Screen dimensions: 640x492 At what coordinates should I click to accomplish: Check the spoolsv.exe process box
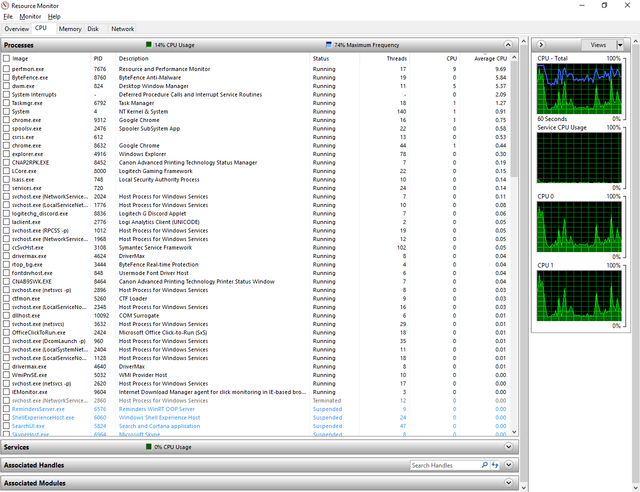(x=7, y=129)
